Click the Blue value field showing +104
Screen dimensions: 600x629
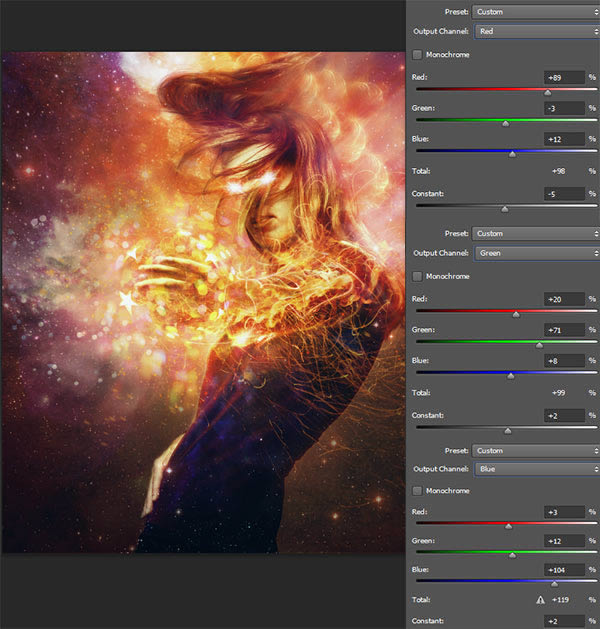tap(564, 570)
